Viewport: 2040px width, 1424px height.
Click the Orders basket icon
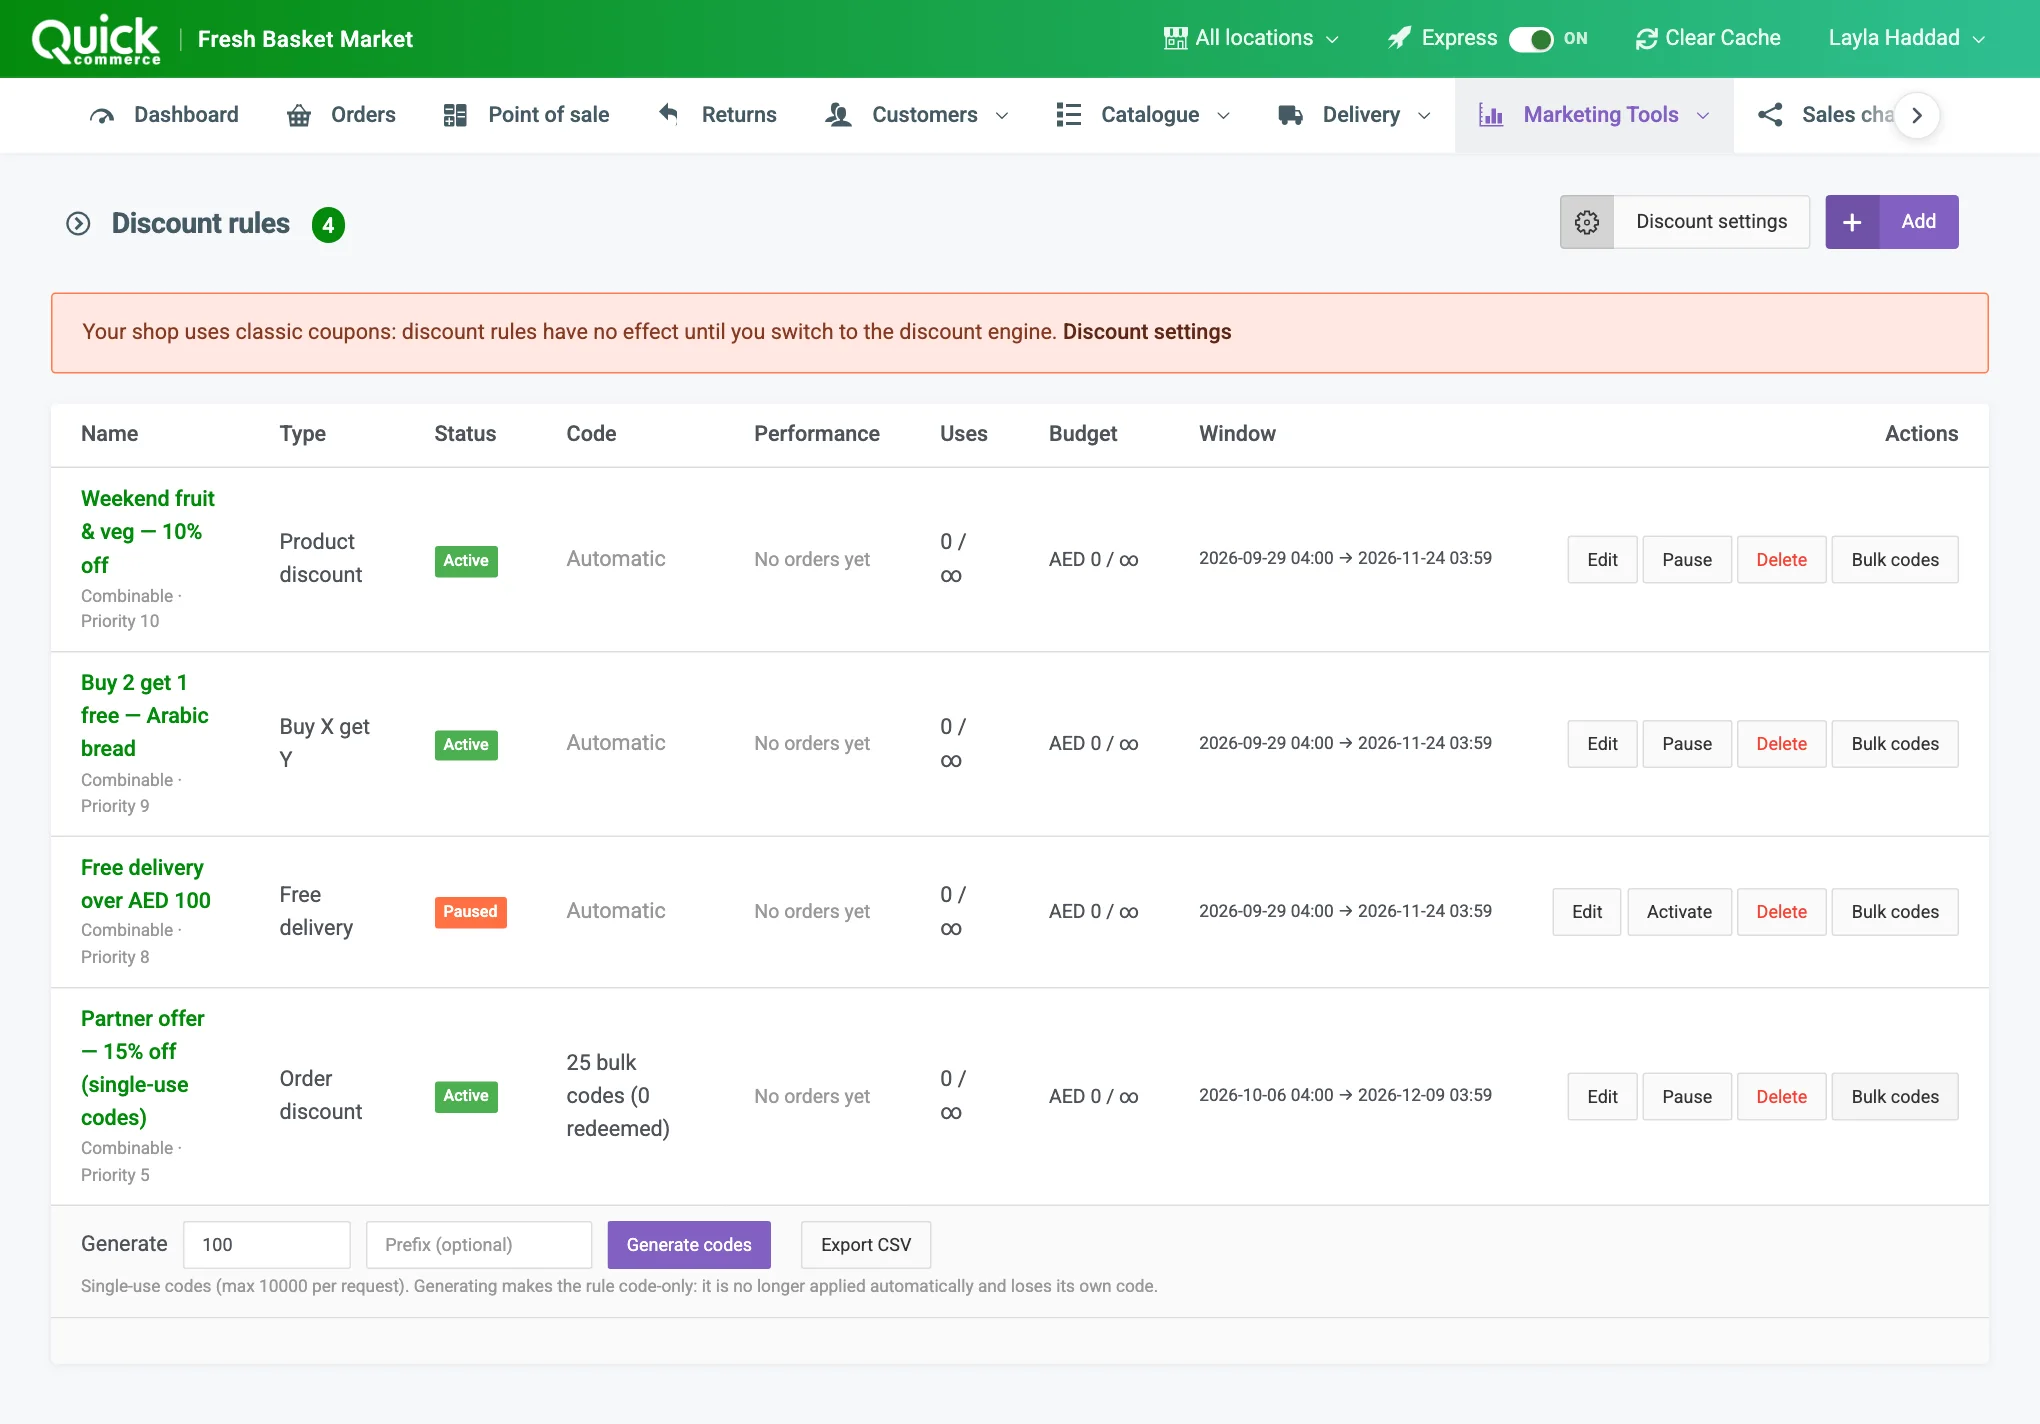coord(299,115)
